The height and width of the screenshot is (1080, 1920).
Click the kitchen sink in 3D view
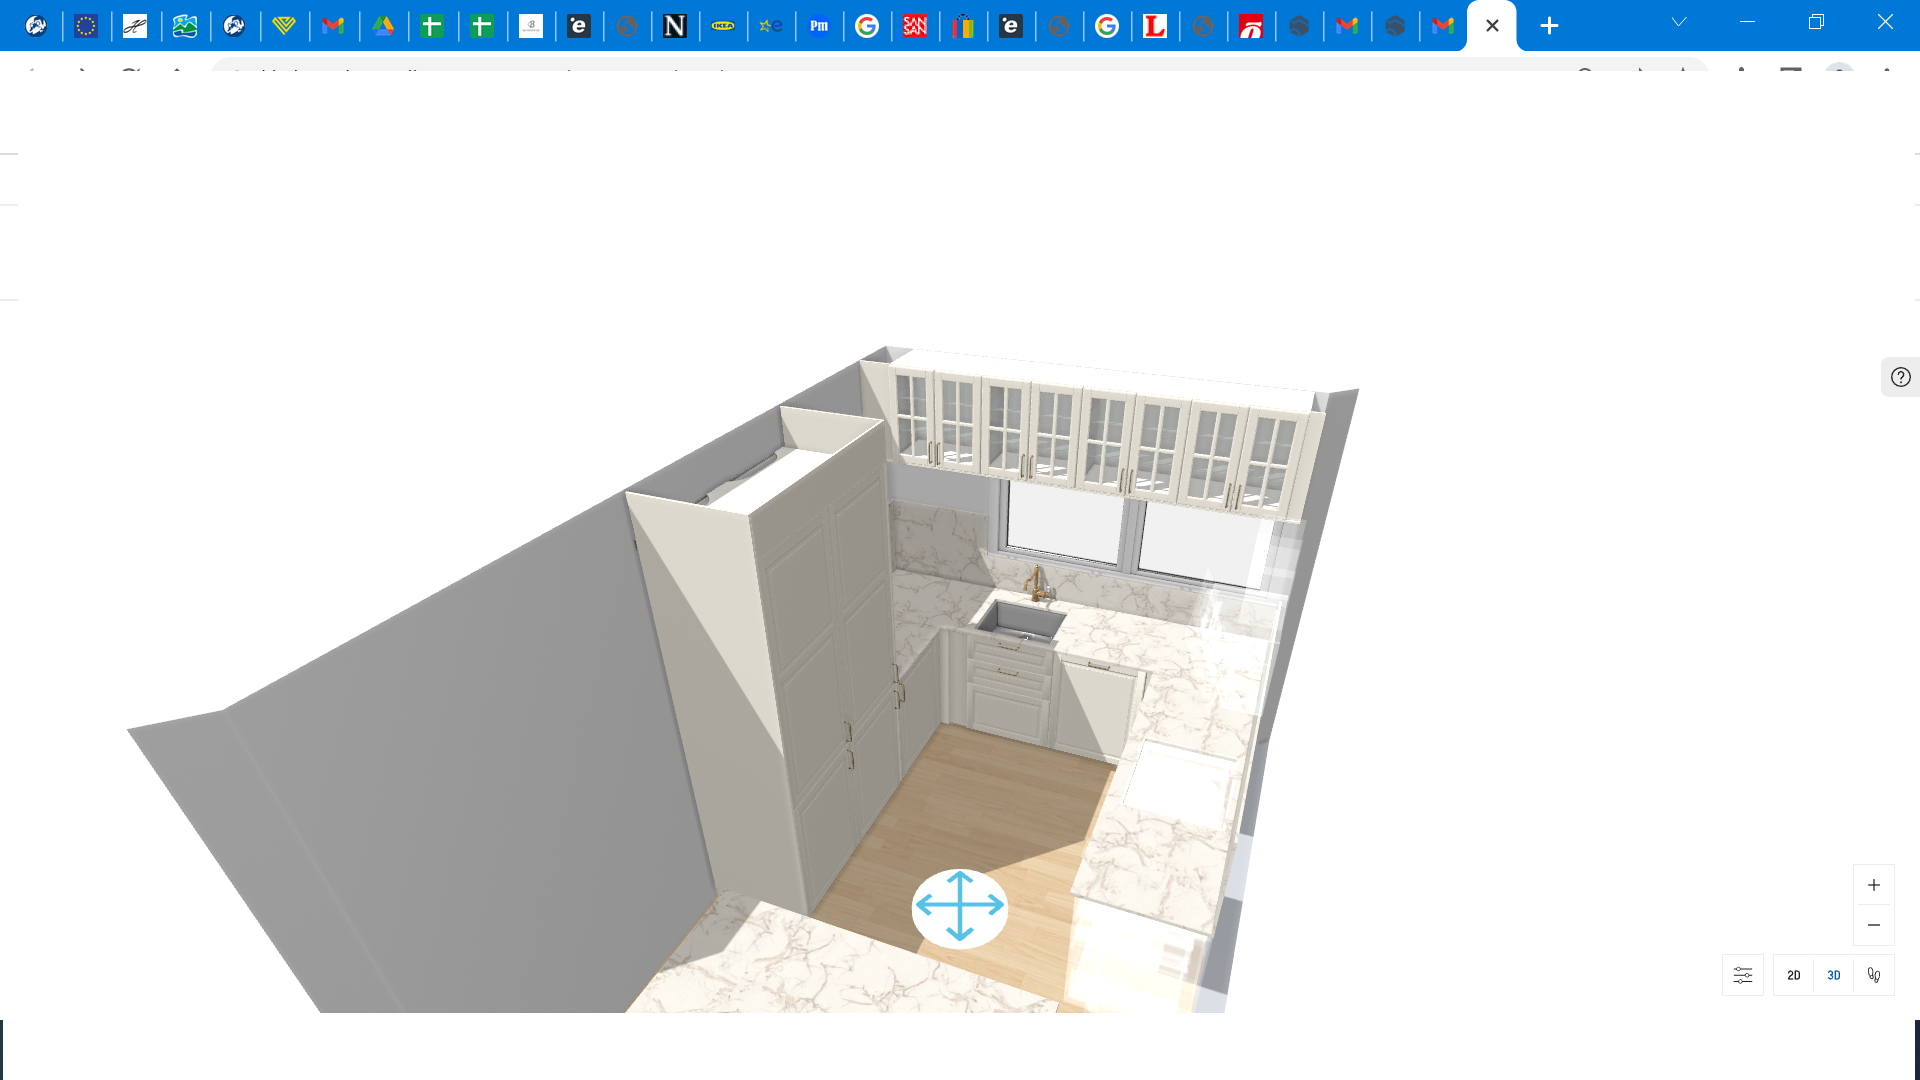tap(1020, 620)
